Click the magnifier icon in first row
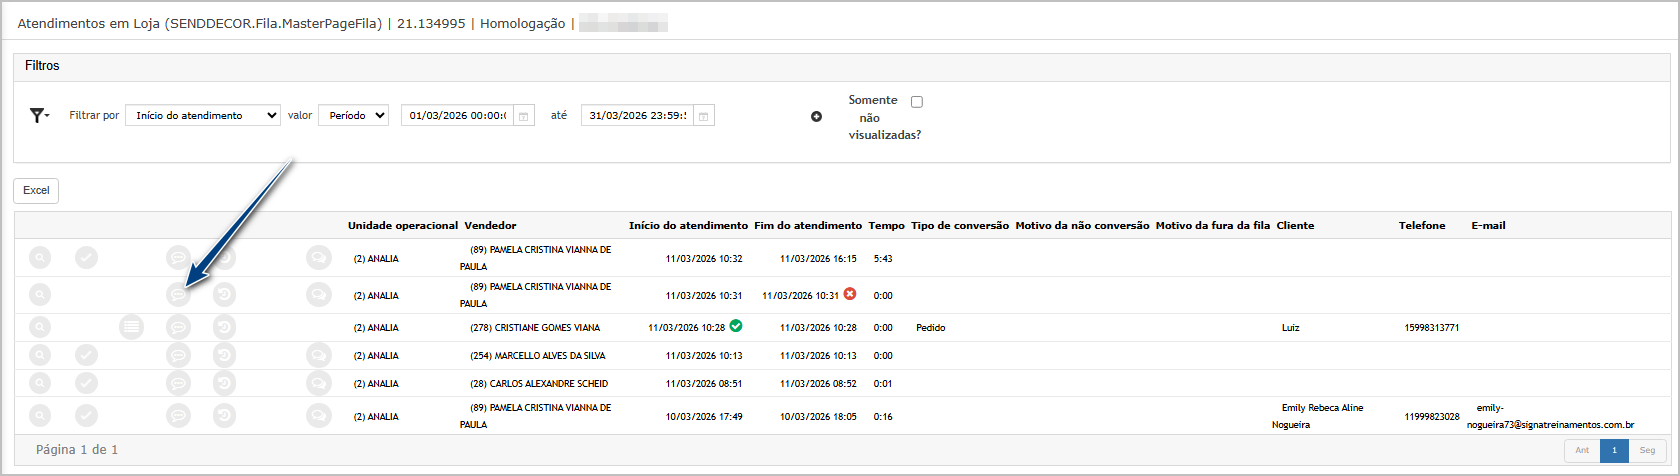 tap(39, 258)
